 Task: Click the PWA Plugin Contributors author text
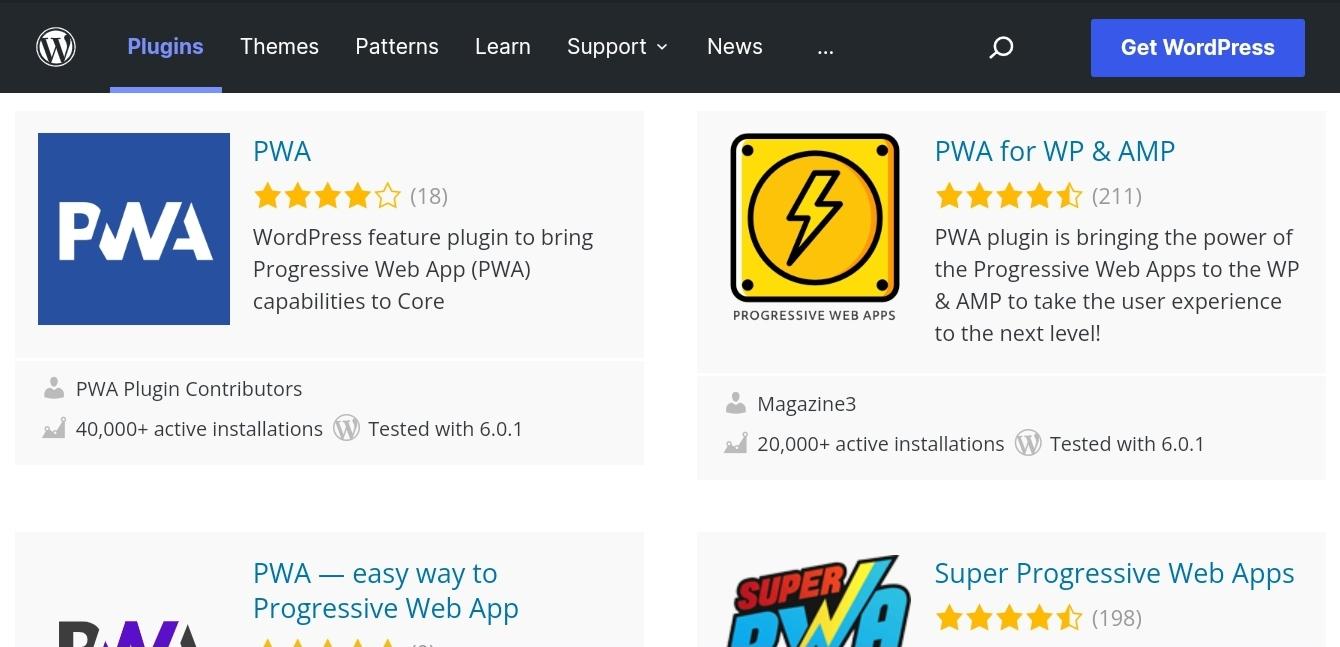pos(189,389)
